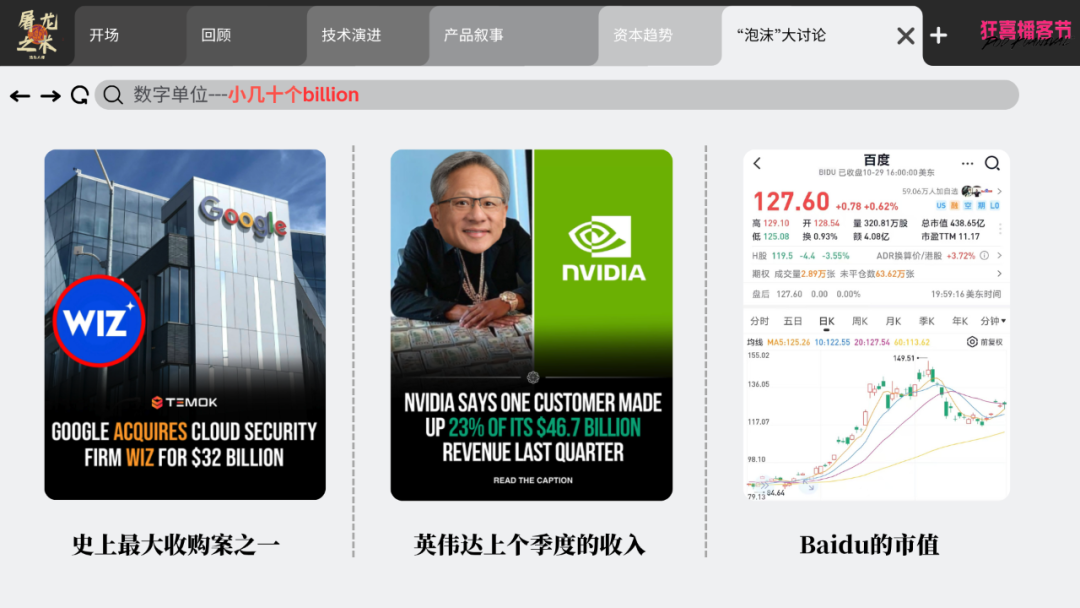
Task: Select the 季K chart tab
Action: coord(926,321)
